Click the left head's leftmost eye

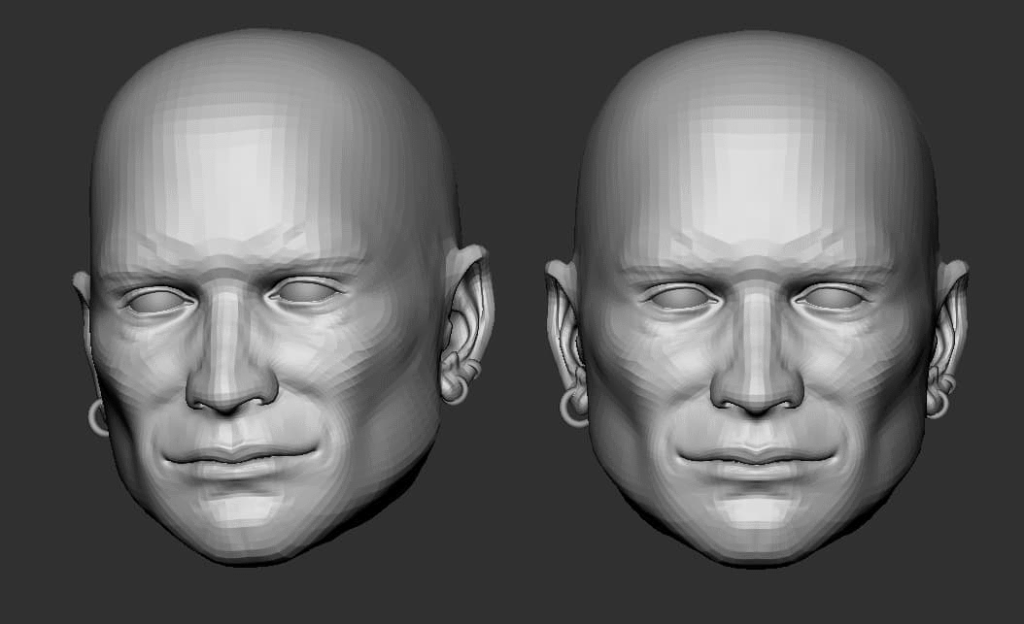(x=156, y=299)
